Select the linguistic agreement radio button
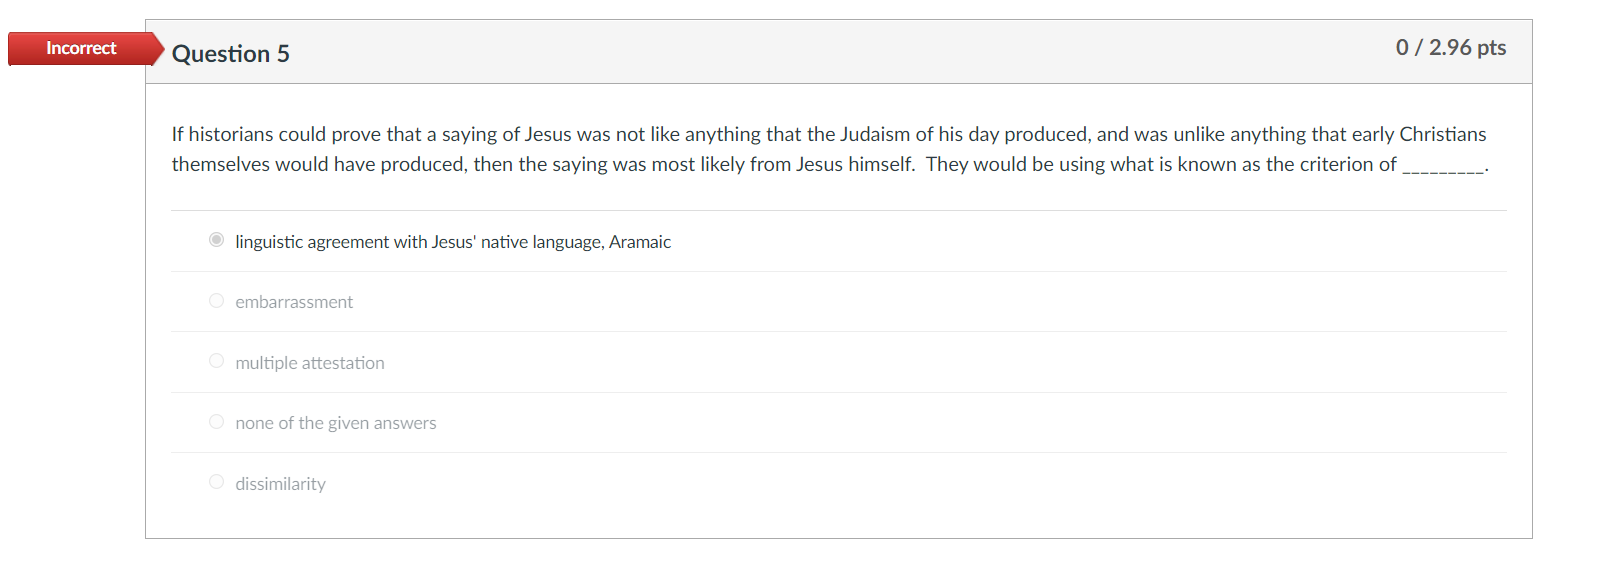Screen dimensions: 1601x567 [x=216, y=240]
